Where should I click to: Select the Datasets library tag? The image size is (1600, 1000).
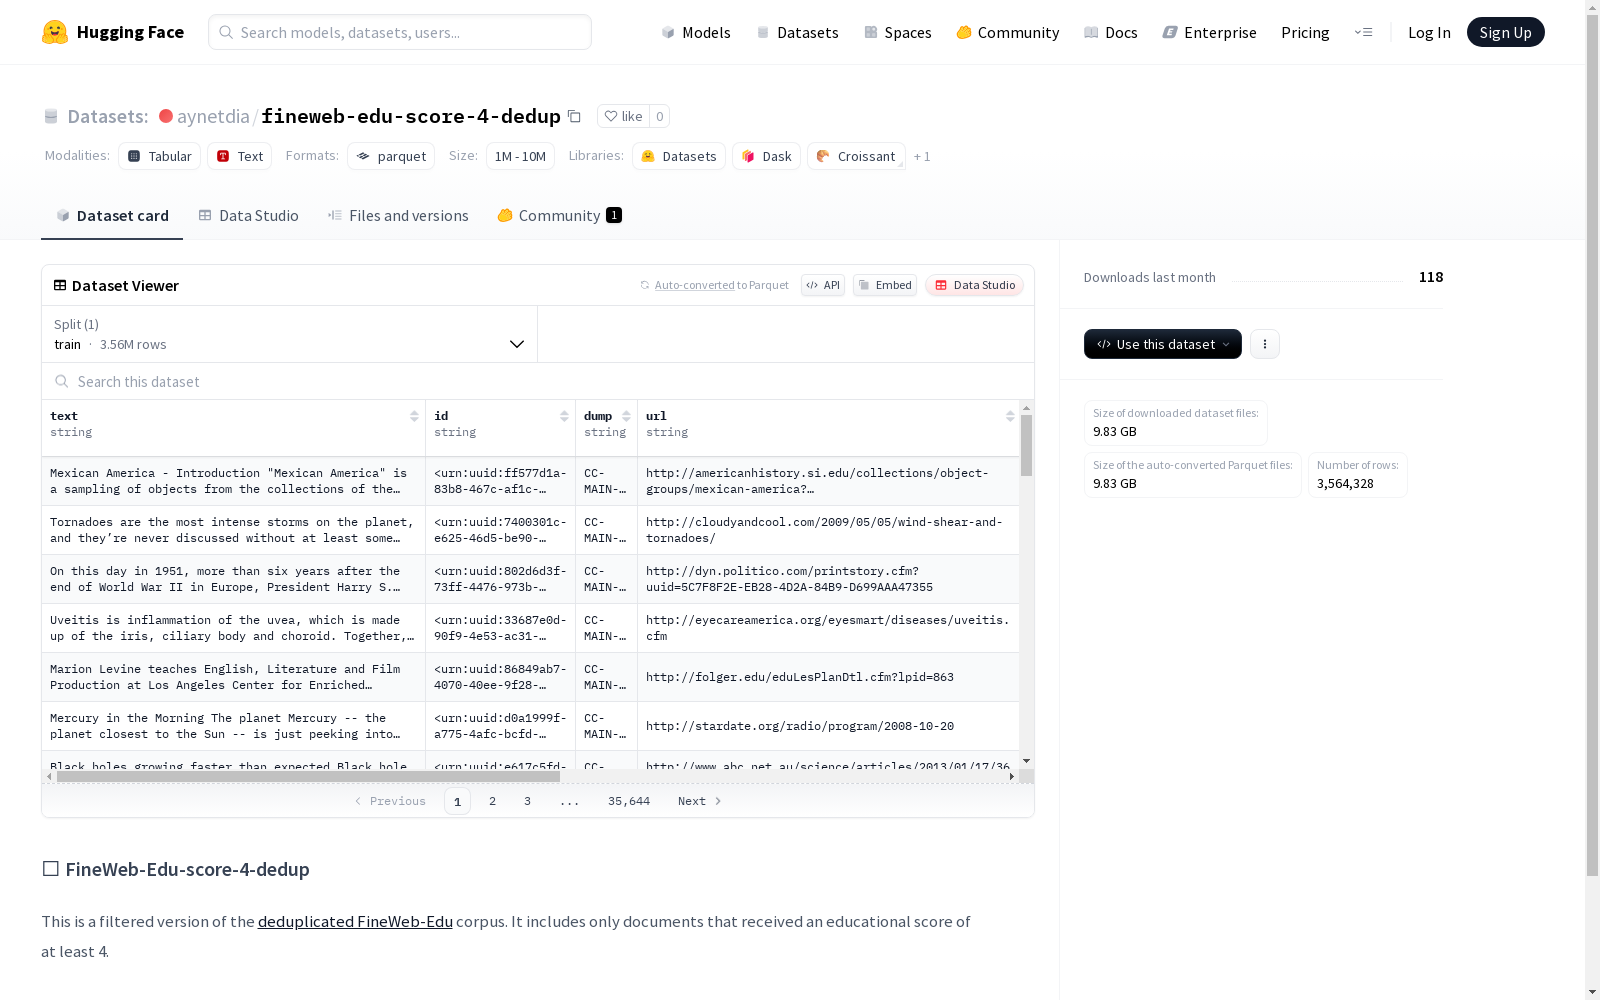(x=679, y=156)
